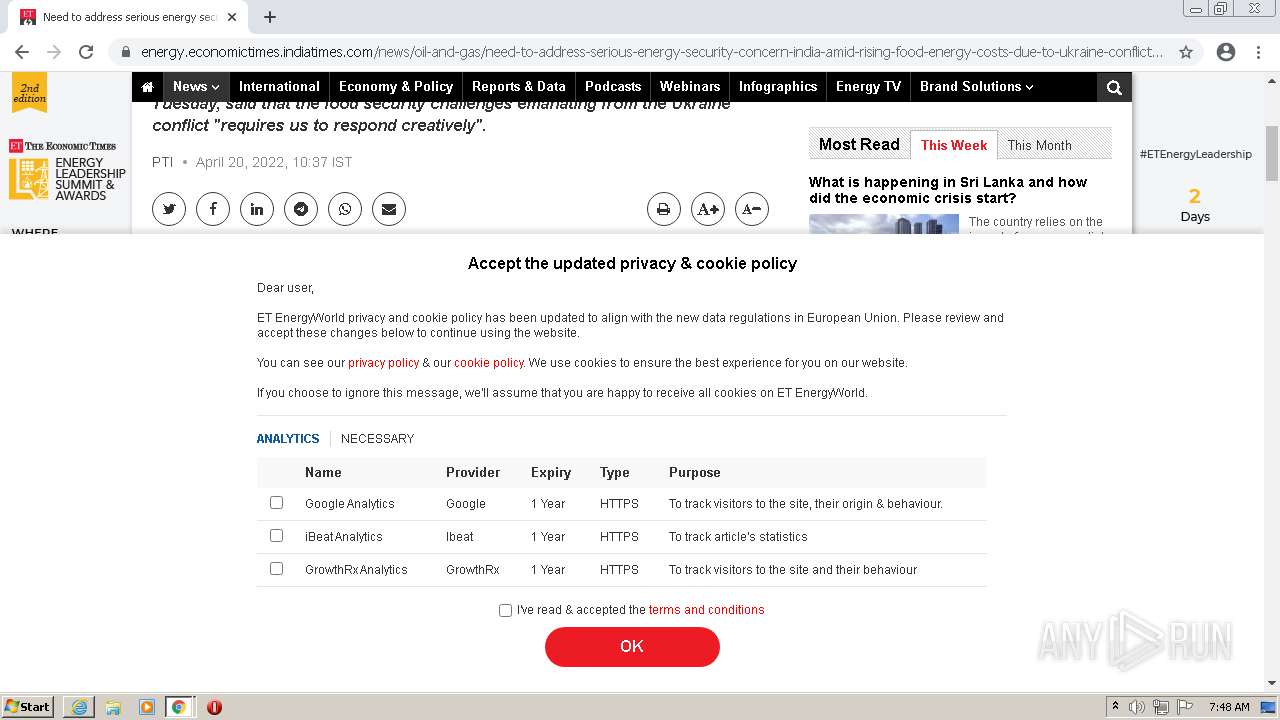Open Chrome from taskbar

tap(179, 707)
